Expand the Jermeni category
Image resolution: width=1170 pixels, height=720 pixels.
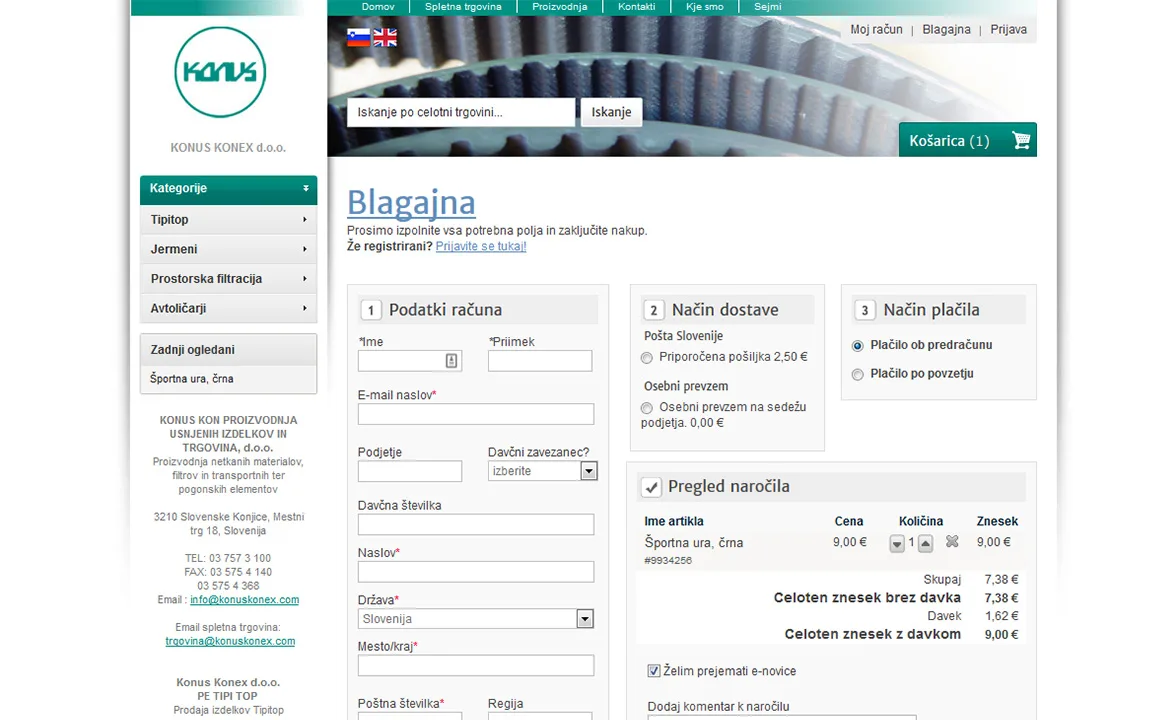pos(228,249)
